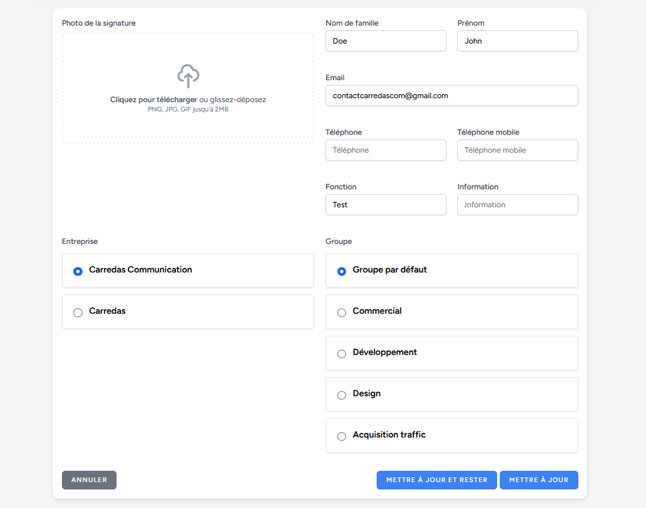
Task: Select the Carredas company radio option
Action: (x=78, y=313)
